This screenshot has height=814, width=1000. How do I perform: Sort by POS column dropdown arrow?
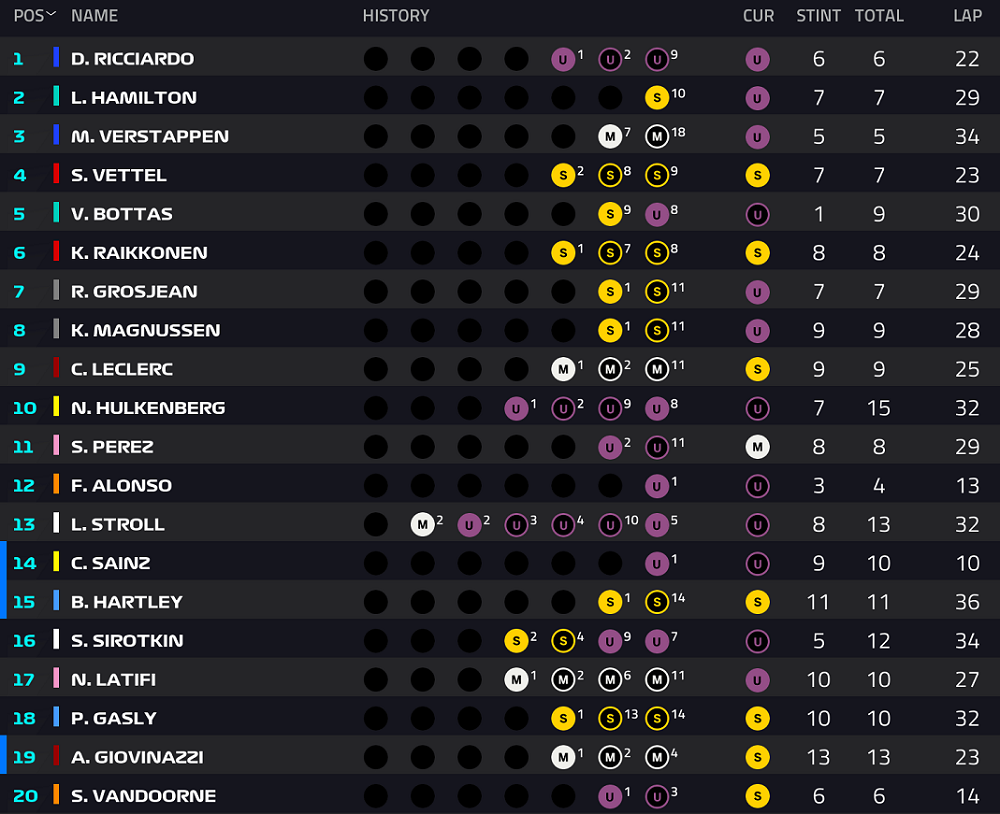tap(52, 14)
